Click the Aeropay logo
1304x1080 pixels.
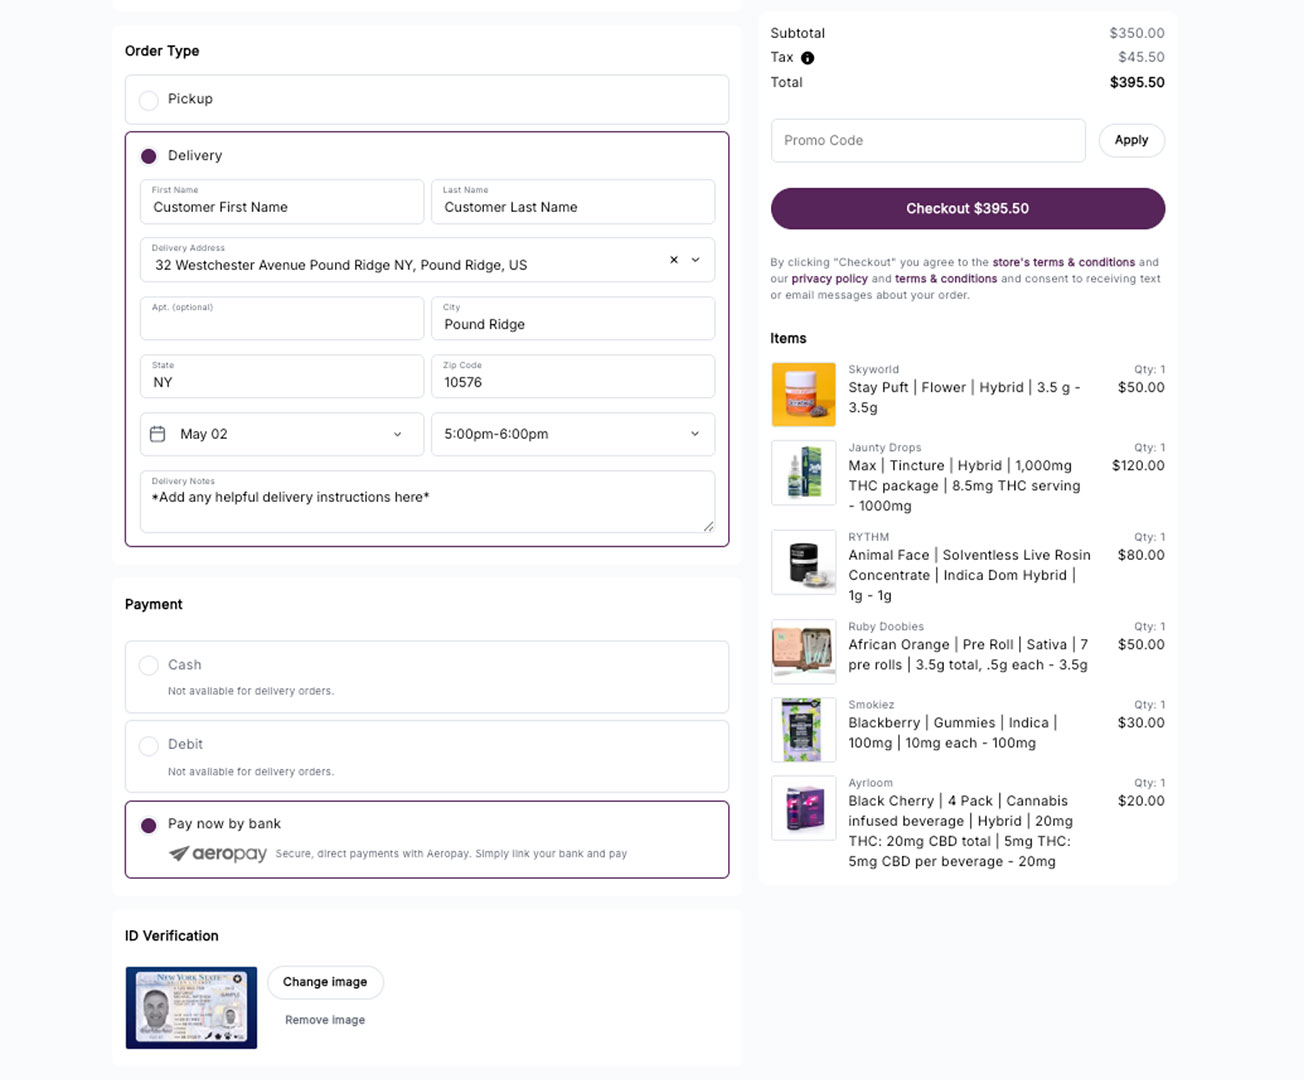coord(218,853)
